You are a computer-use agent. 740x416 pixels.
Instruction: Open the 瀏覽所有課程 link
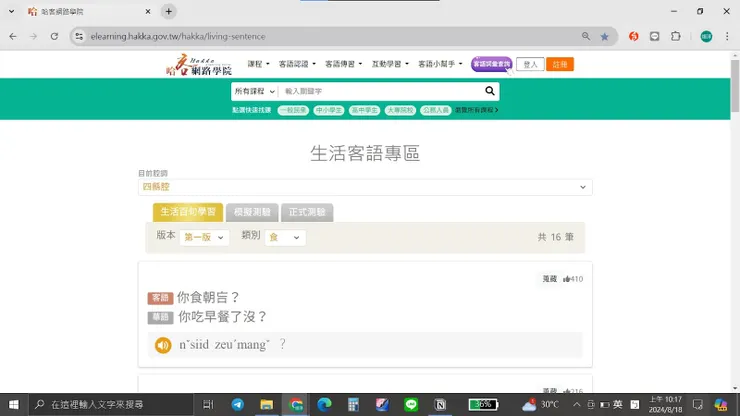[477, 110]
